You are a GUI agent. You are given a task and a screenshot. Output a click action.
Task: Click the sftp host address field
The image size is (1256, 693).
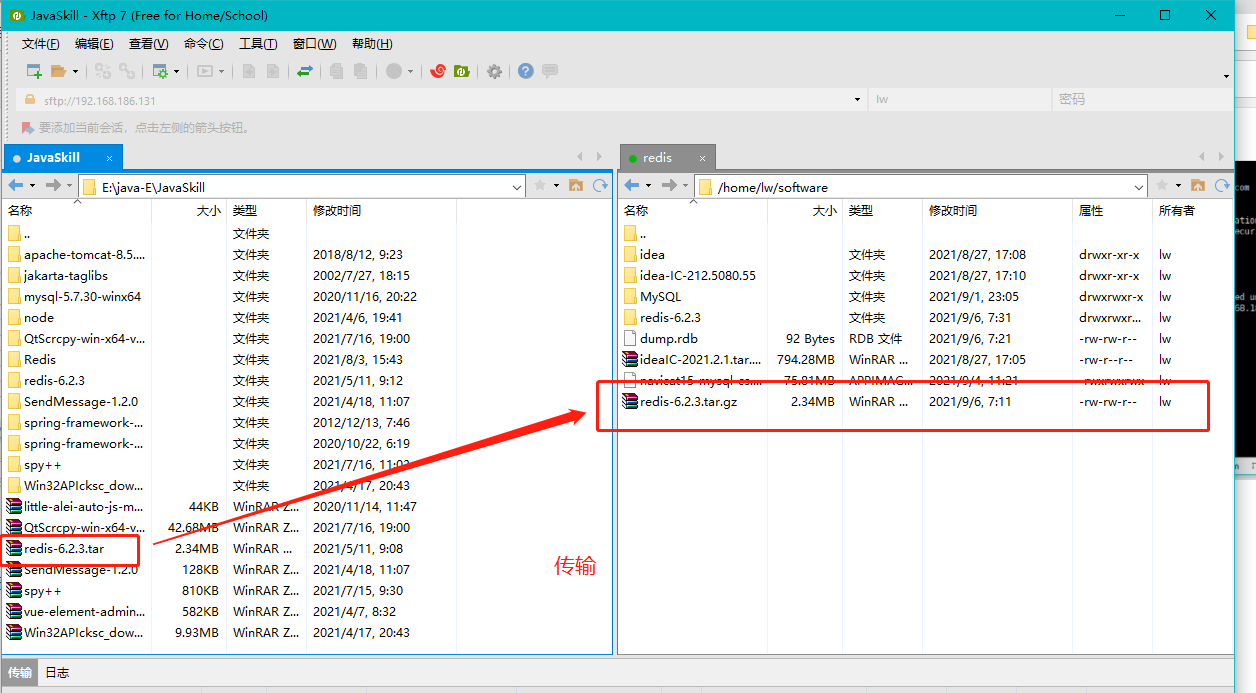(x=443, y=100)
